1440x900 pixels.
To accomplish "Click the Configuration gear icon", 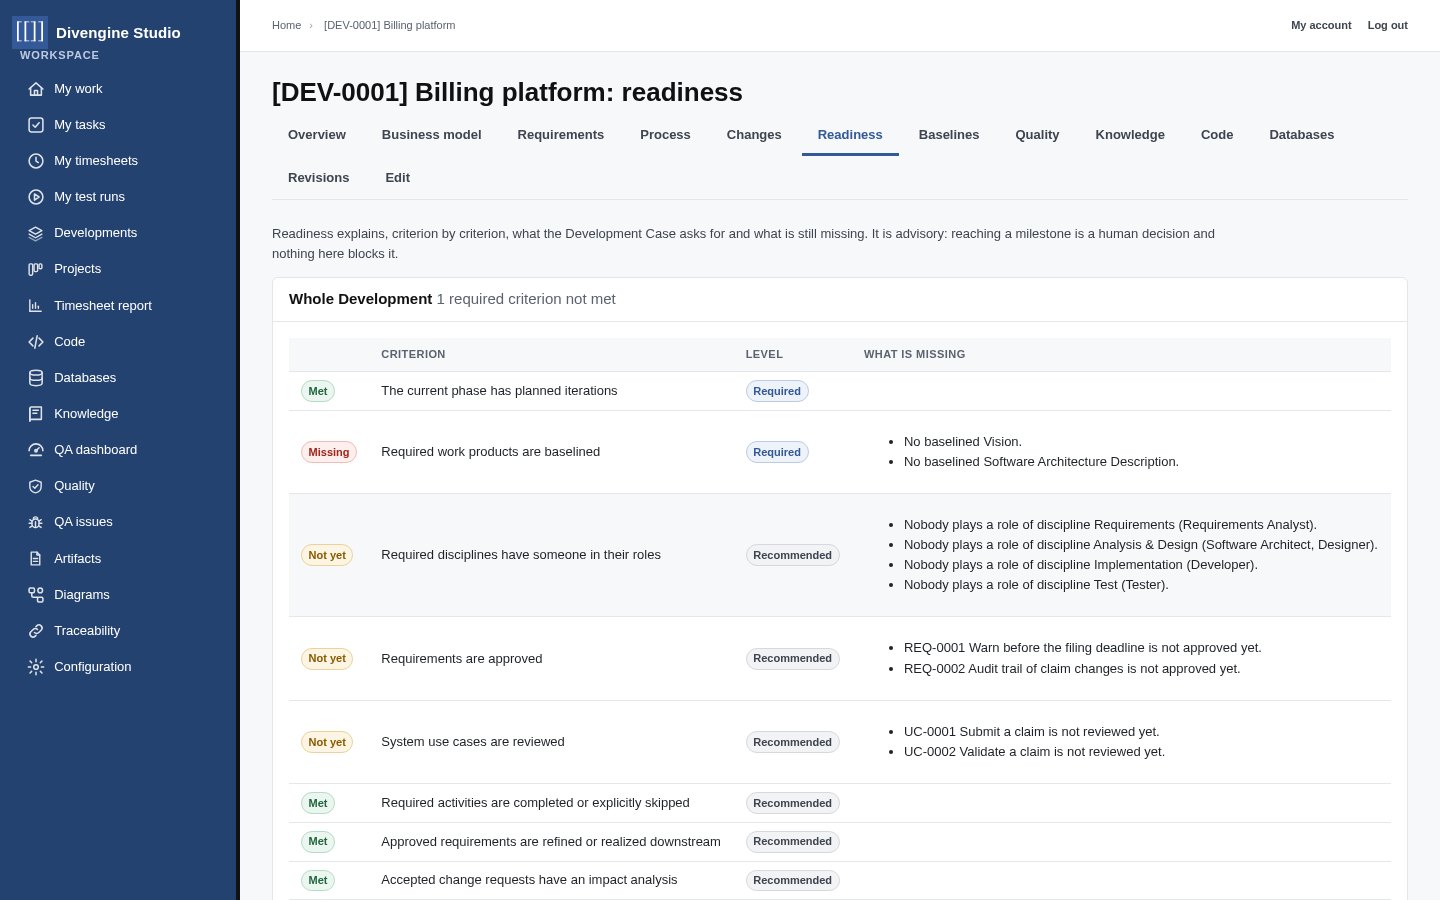I will pyautogui.click(x=36, y=667).
